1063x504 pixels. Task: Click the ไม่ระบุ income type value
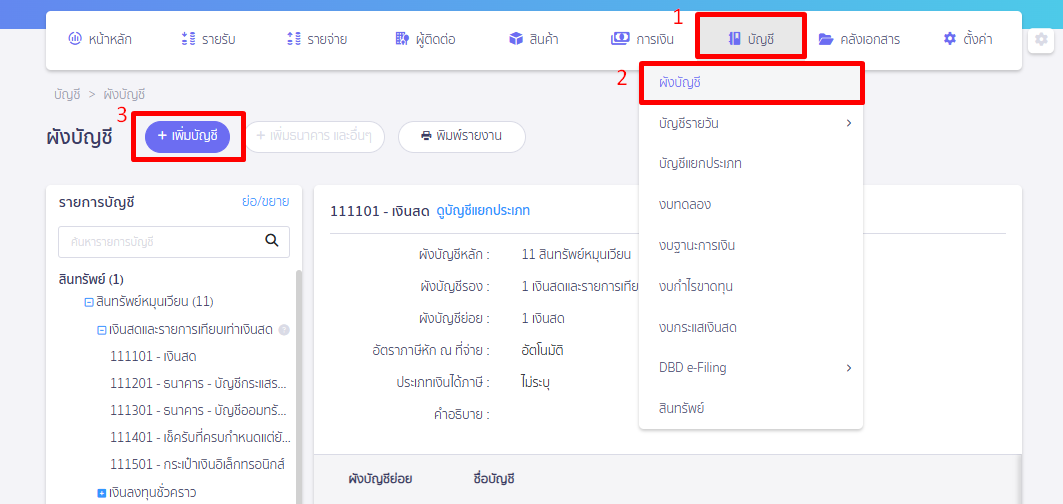536,382
